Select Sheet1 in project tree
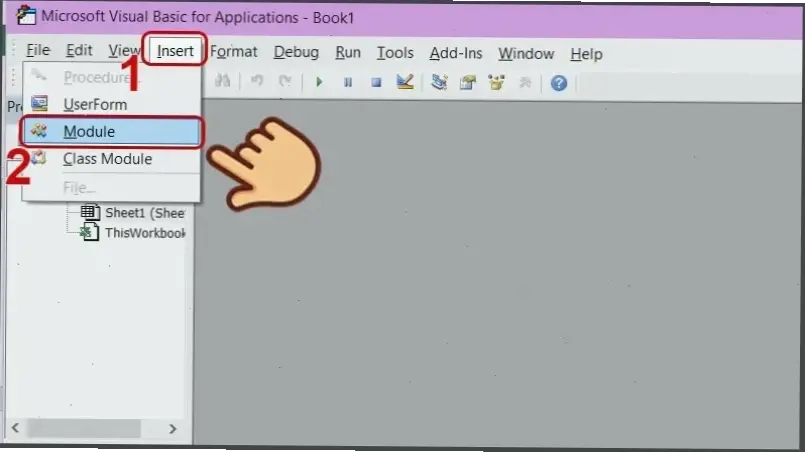This screenshot has height=452, width=805. (145, 213)
